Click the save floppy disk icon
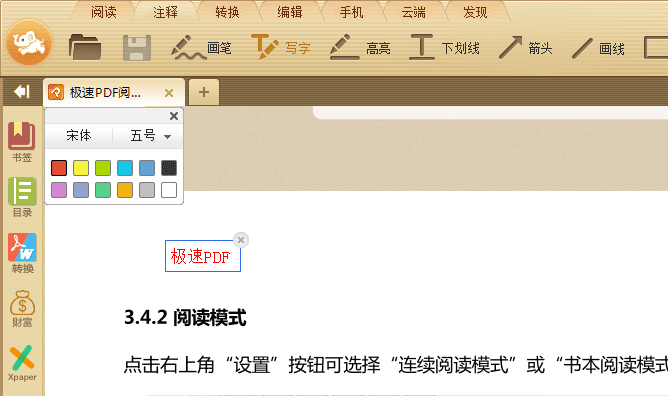The width and height of the screenshot is (668, 396). pyautogui.click(x=137, y=48)
